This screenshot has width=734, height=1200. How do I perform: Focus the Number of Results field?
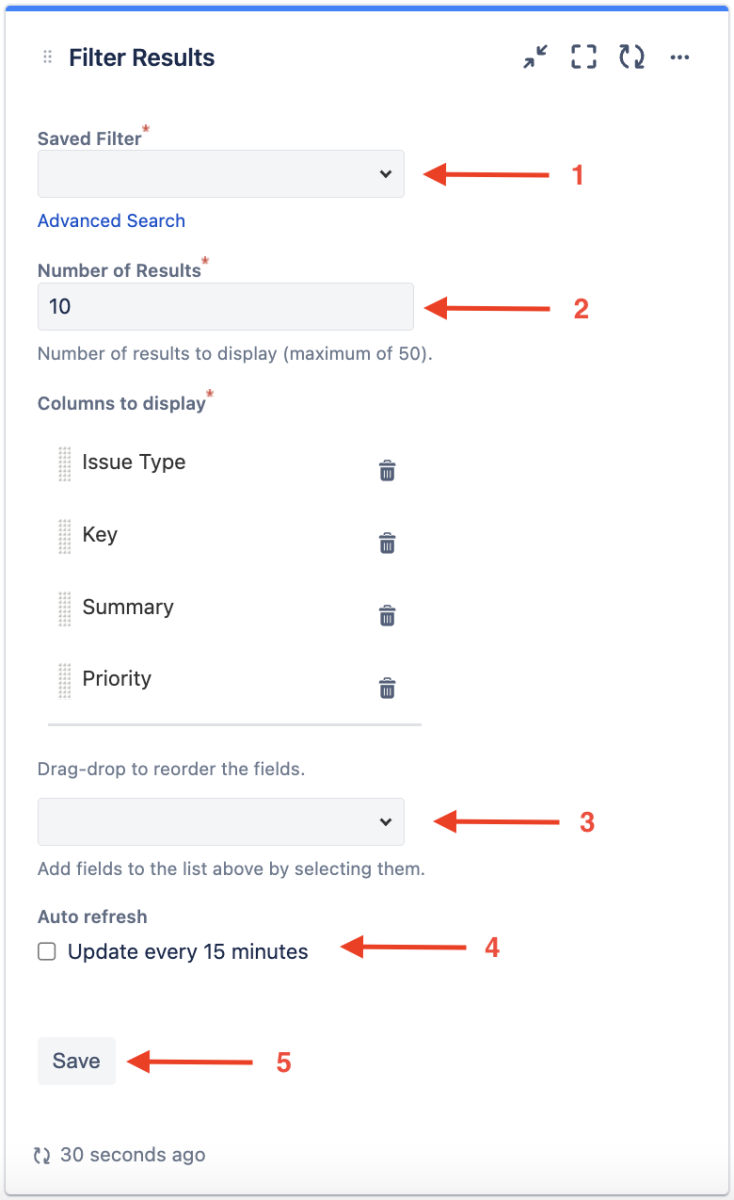coord(225,307)
